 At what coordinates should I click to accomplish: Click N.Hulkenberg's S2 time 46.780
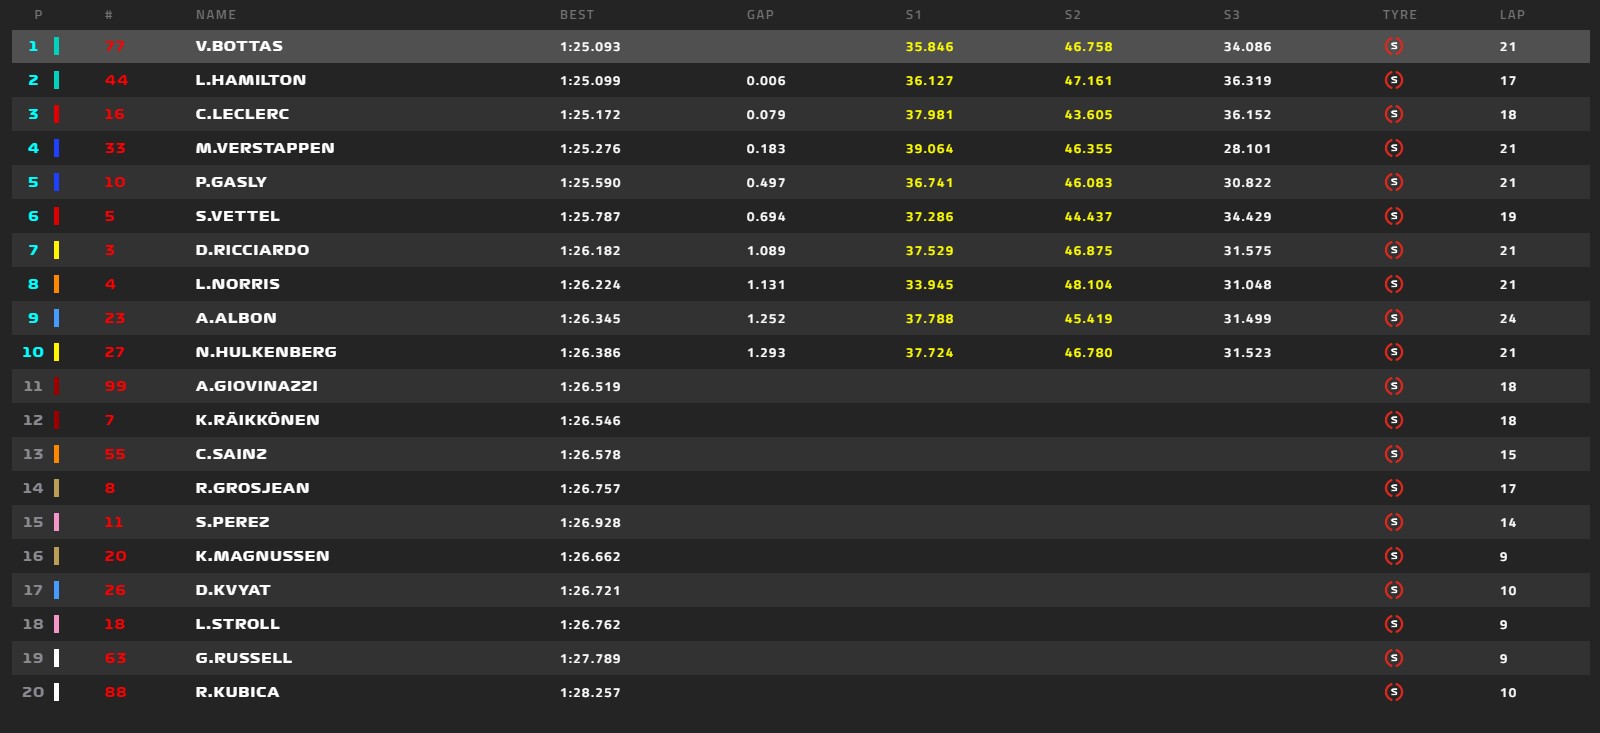click(x=1088, y=352)
